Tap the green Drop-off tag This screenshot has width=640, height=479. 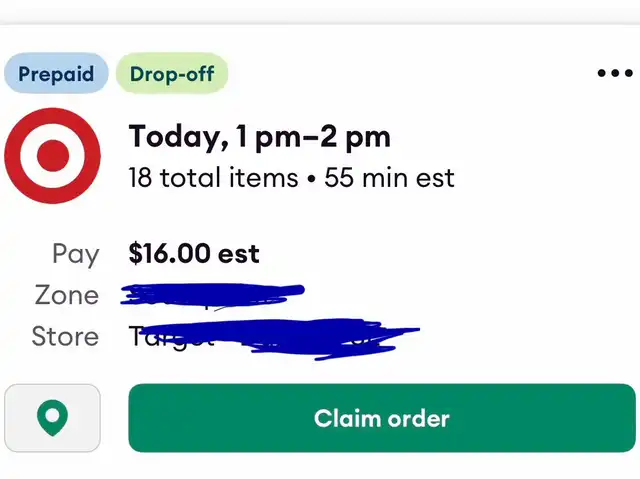(172, 74)
